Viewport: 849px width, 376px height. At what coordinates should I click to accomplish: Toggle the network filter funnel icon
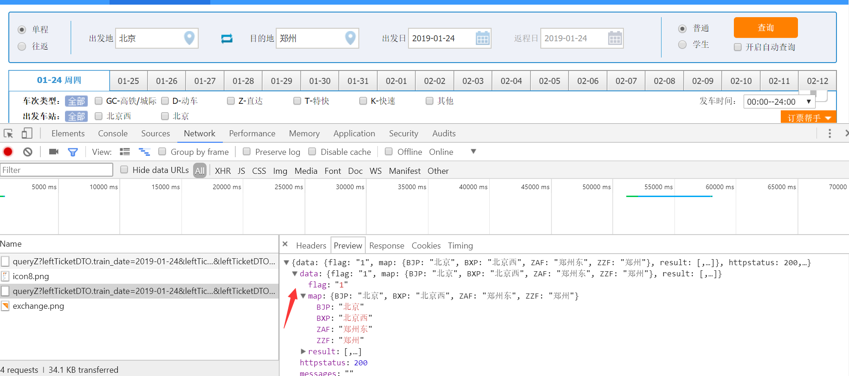click(x=72, y=152)
